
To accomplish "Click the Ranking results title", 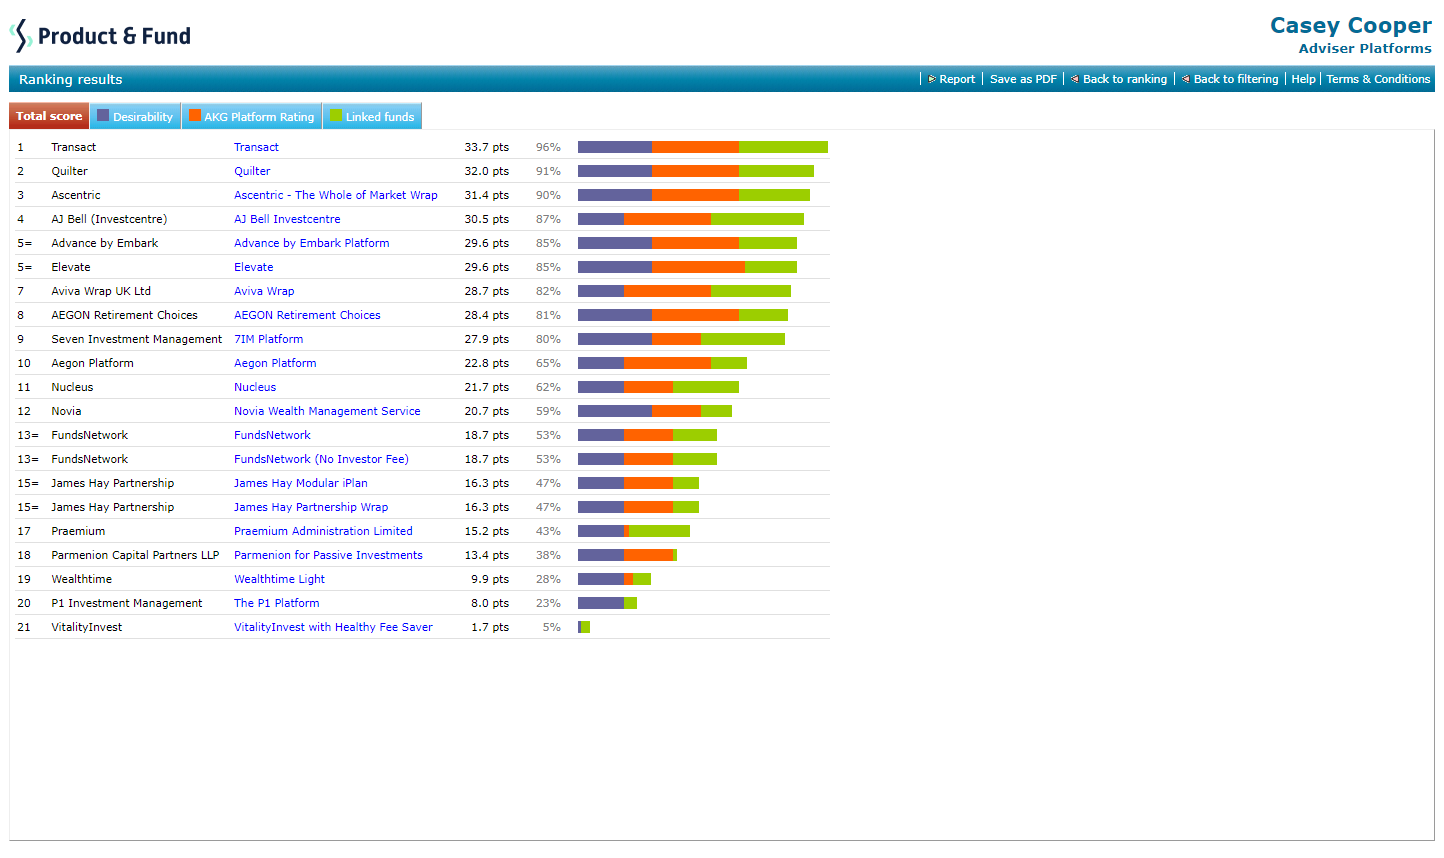I will click(x=70, y=79).
